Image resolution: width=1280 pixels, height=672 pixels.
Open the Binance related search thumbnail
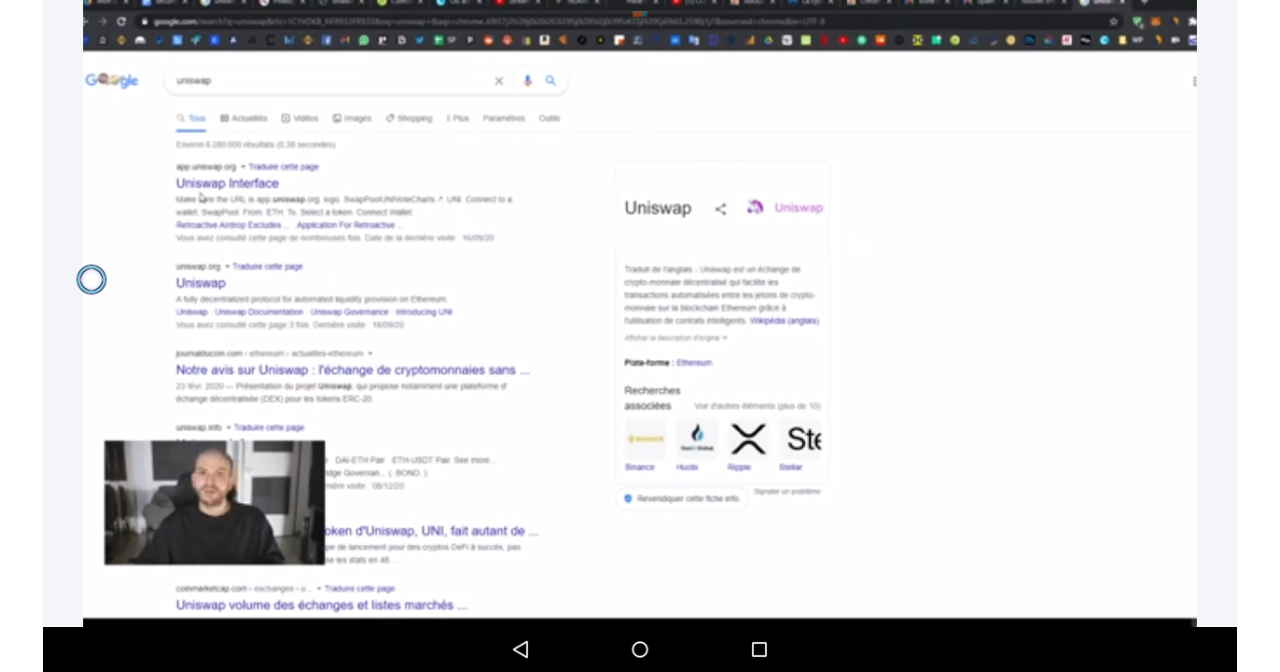click(645, 439)
